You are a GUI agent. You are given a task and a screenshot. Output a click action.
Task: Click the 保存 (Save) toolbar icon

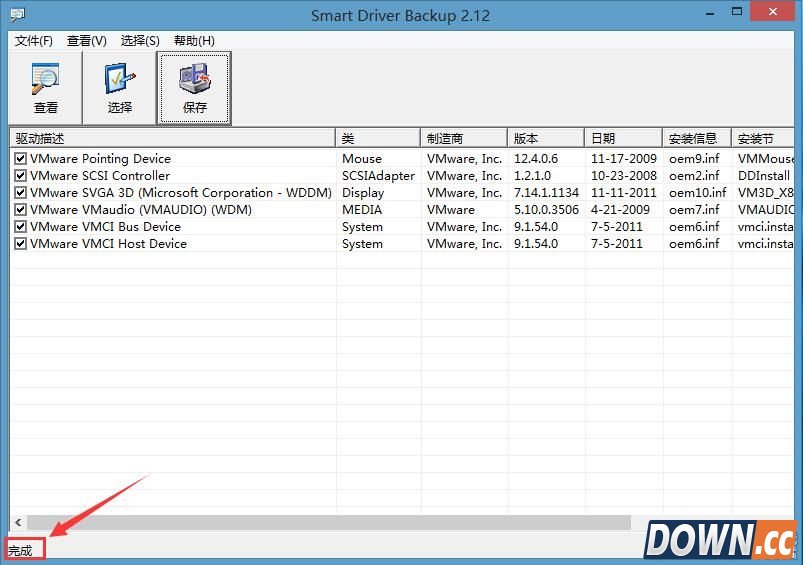pos(195,88)
